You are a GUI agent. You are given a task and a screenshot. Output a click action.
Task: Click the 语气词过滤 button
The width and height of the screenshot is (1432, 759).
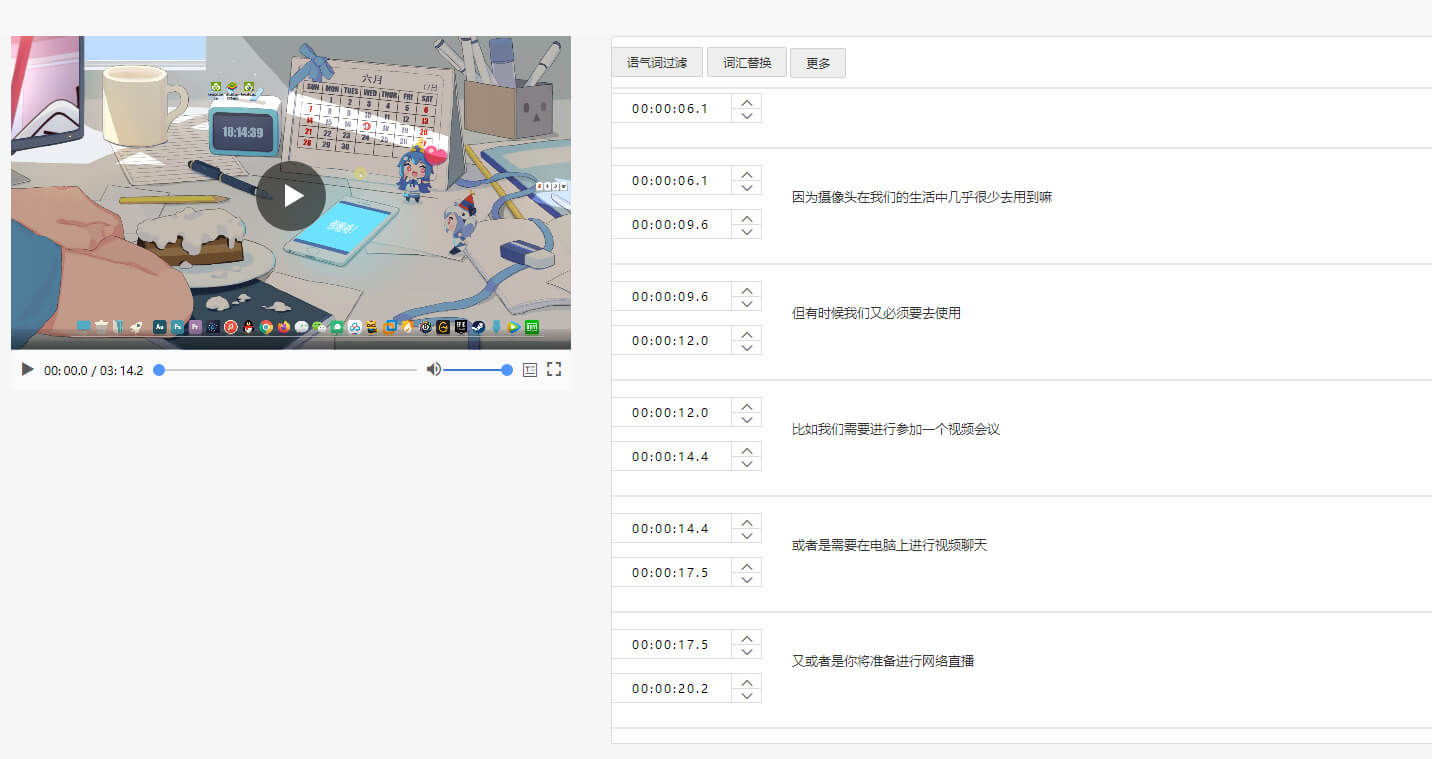657,62
